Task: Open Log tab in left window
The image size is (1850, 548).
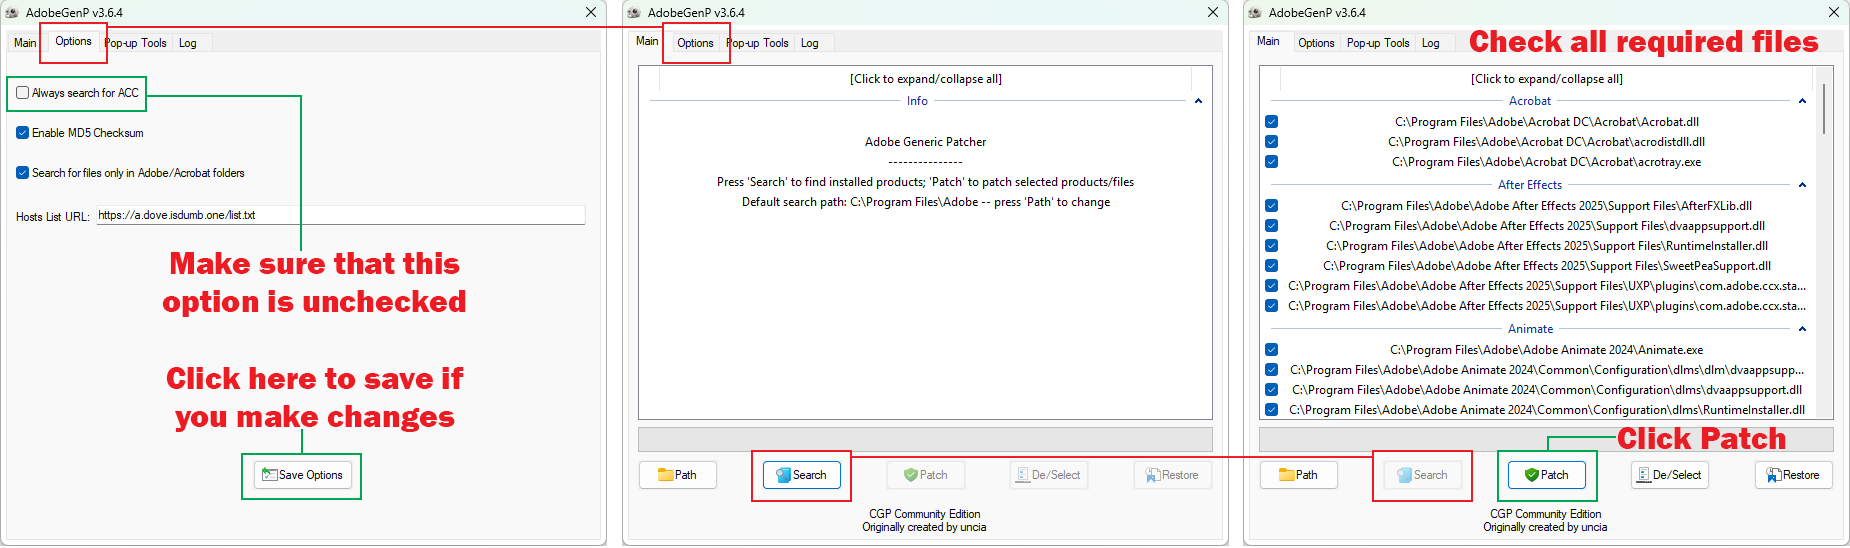Action: (188, 43)
